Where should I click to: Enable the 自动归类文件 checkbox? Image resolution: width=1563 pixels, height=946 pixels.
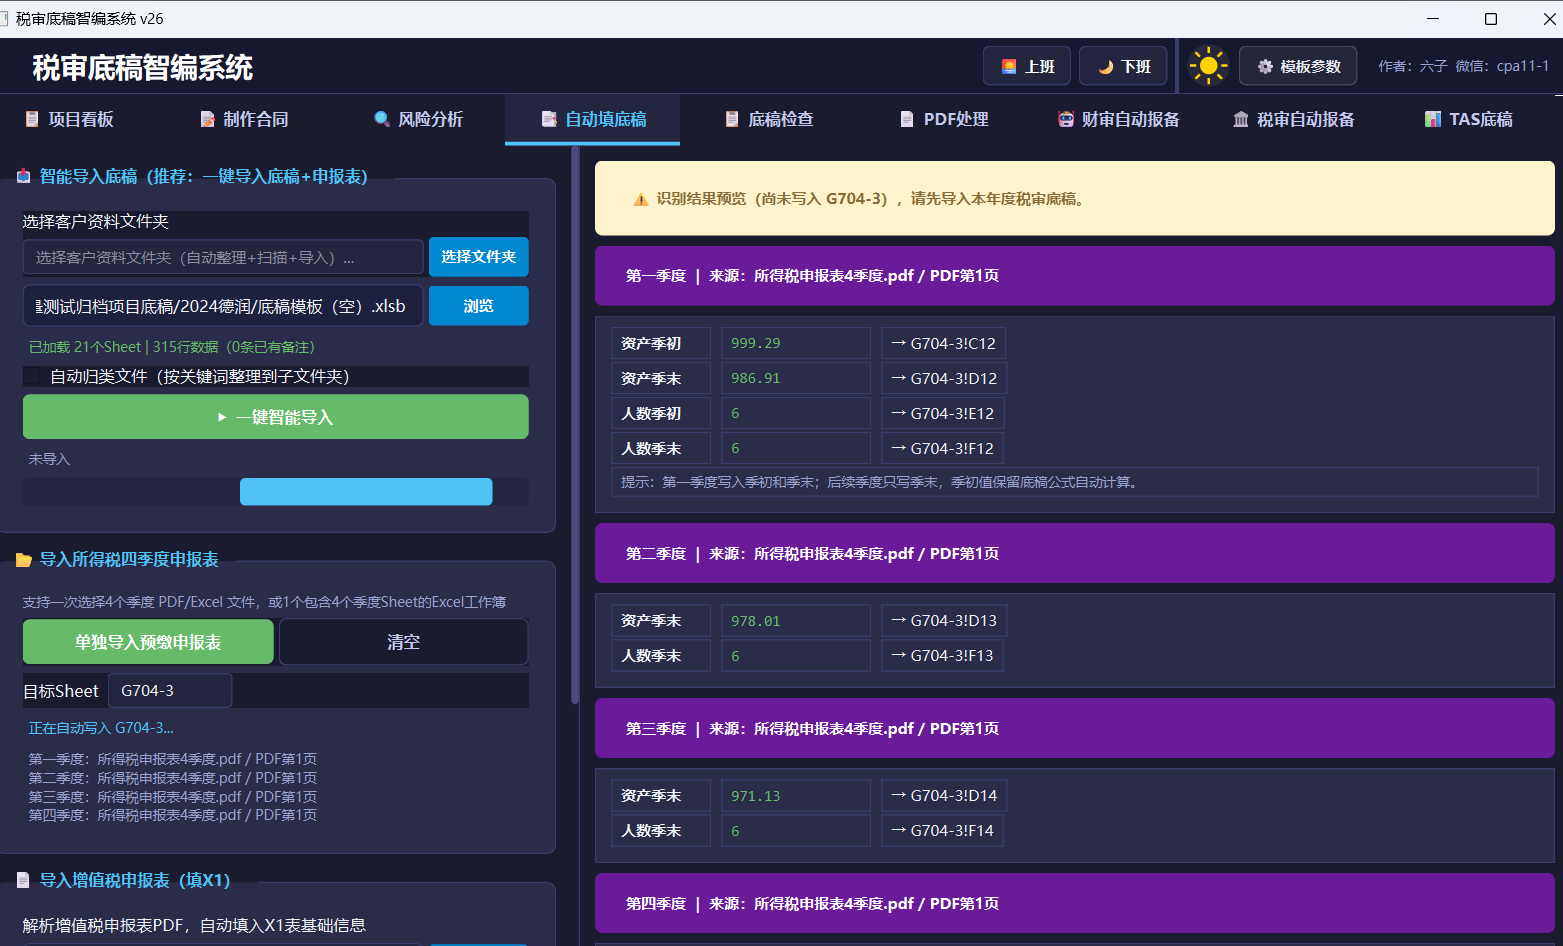(33, 376)
